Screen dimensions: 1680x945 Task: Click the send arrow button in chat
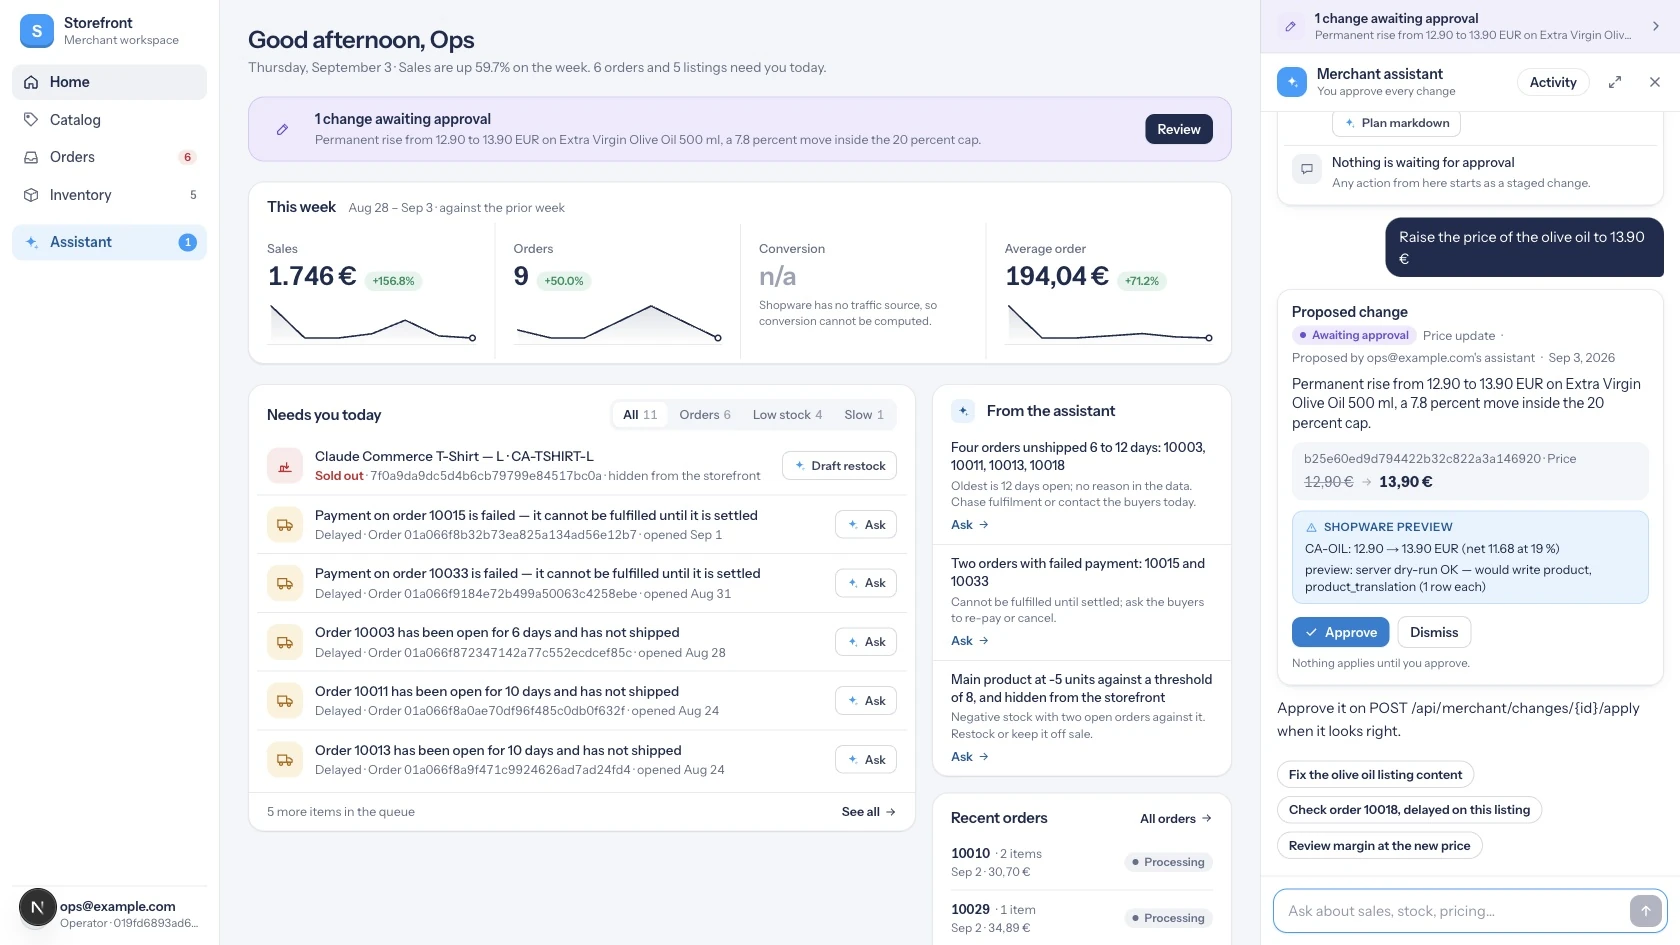(1646, 911)
